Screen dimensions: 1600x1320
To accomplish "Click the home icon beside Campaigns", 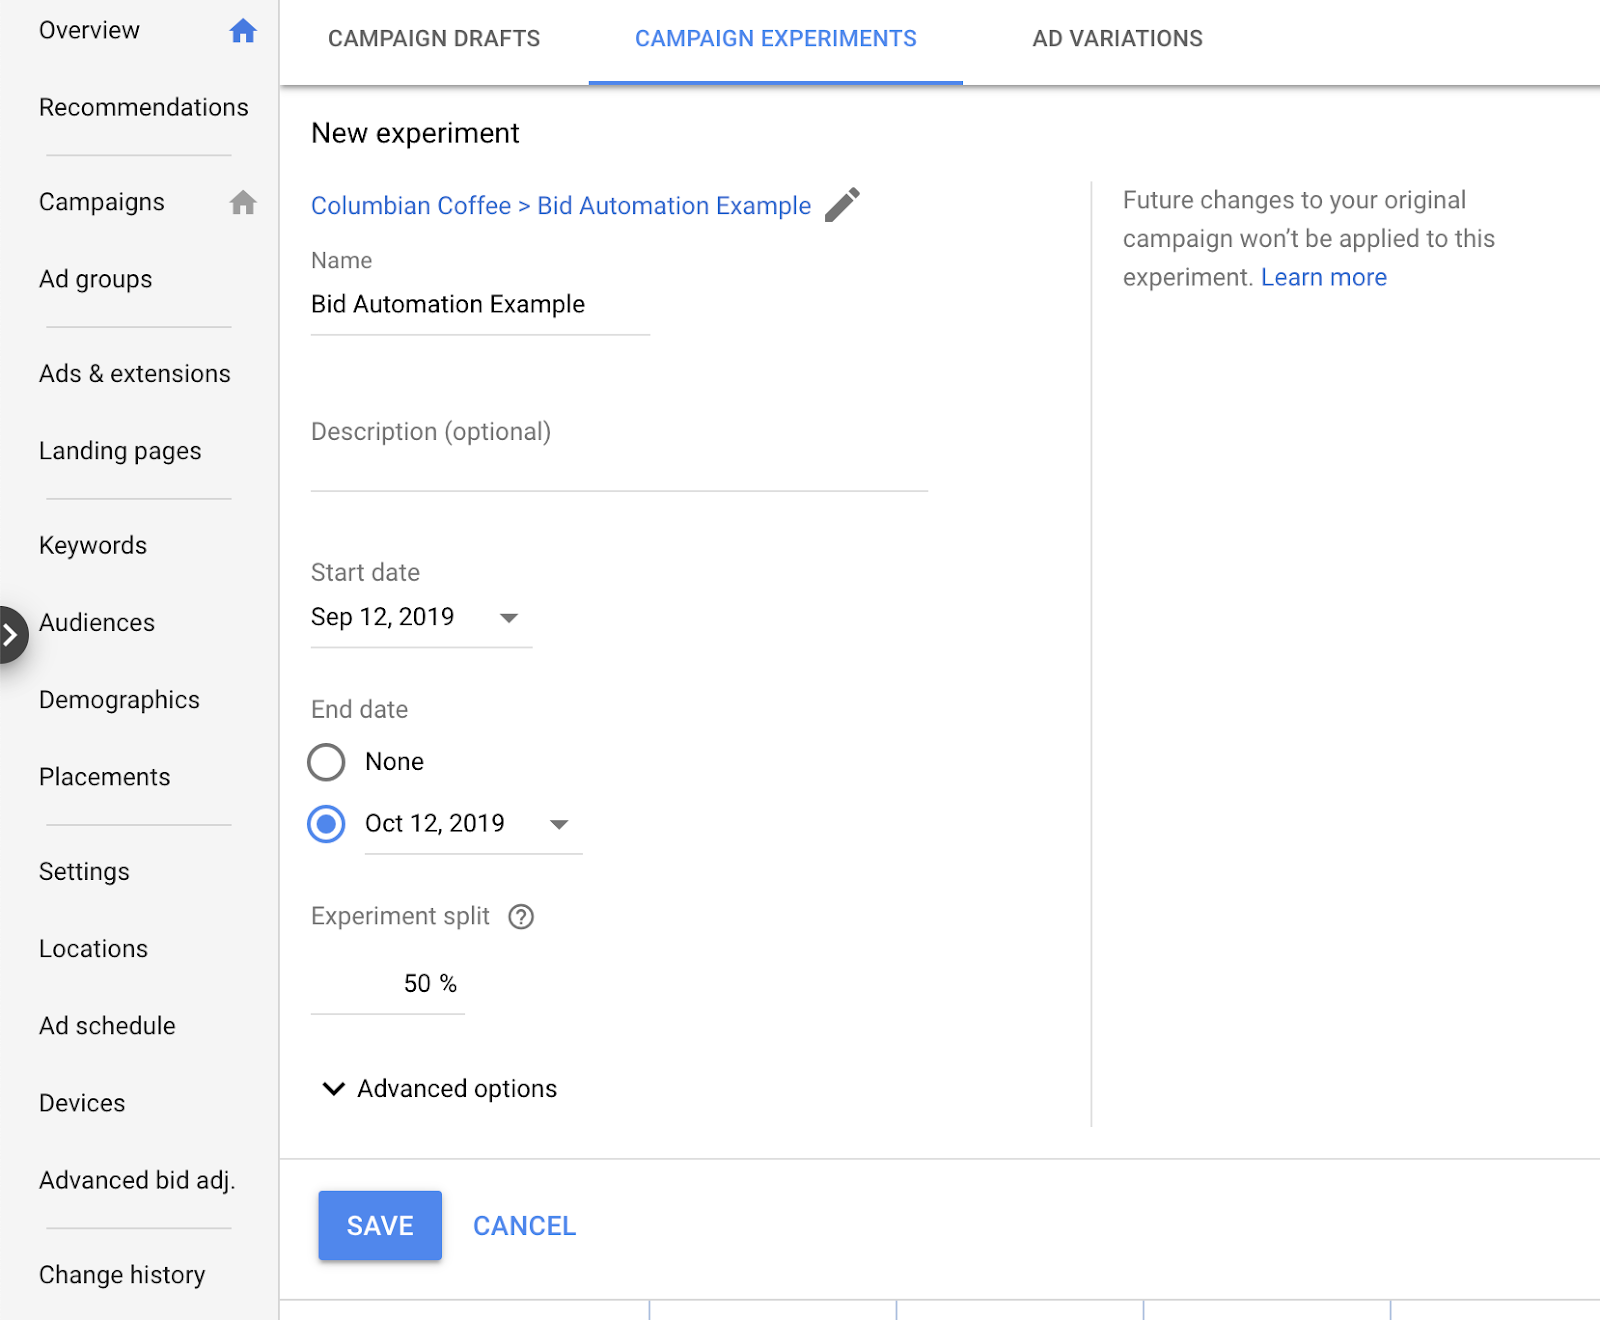I will pyautogui.click(x=243, y=203).
